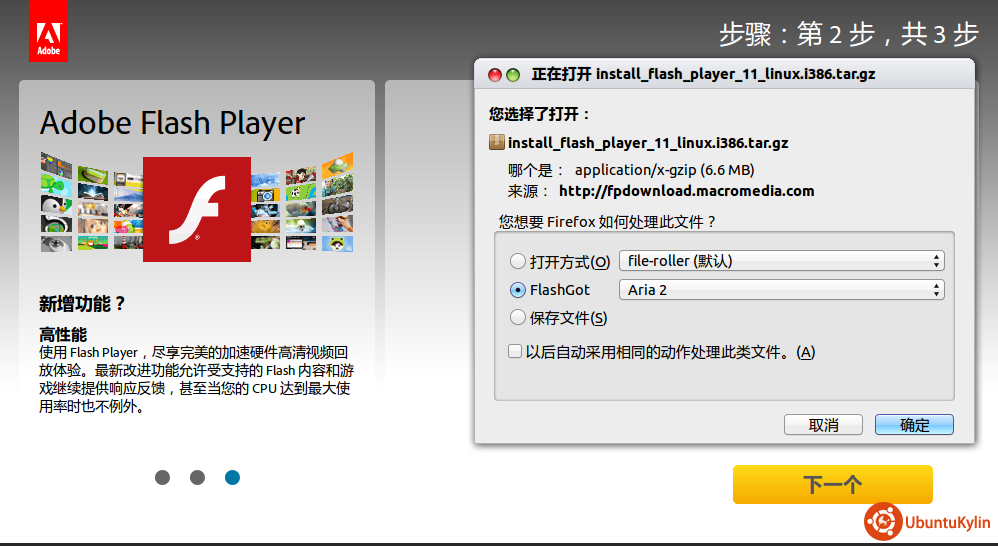Expand the Aria 2 dropdown

[x=781, y=290]
